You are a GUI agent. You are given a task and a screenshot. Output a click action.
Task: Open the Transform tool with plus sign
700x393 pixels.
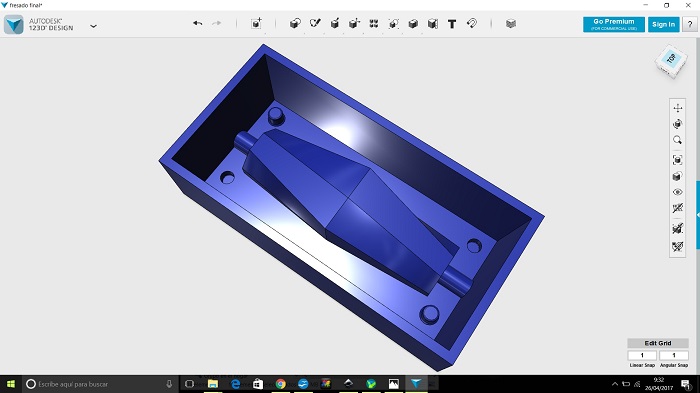[x=256, y=24]
